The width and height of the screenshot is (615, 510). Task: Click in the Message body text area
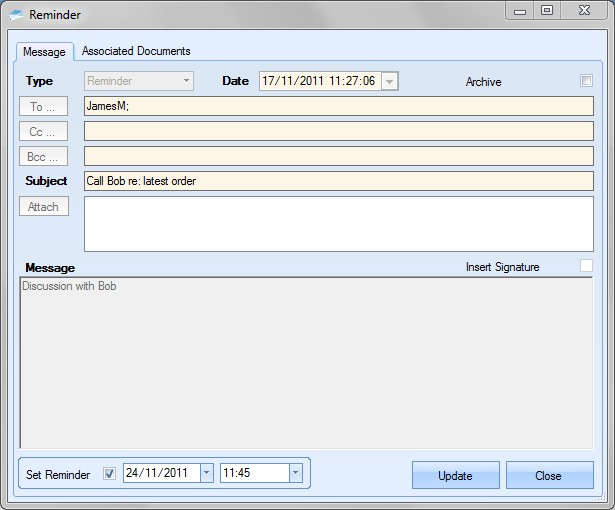306,362
